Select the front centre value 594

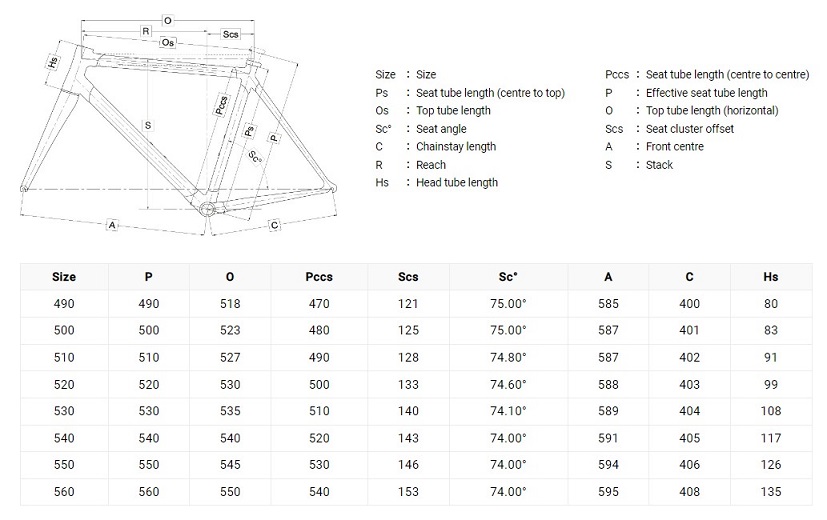click(x=609, y=465)
